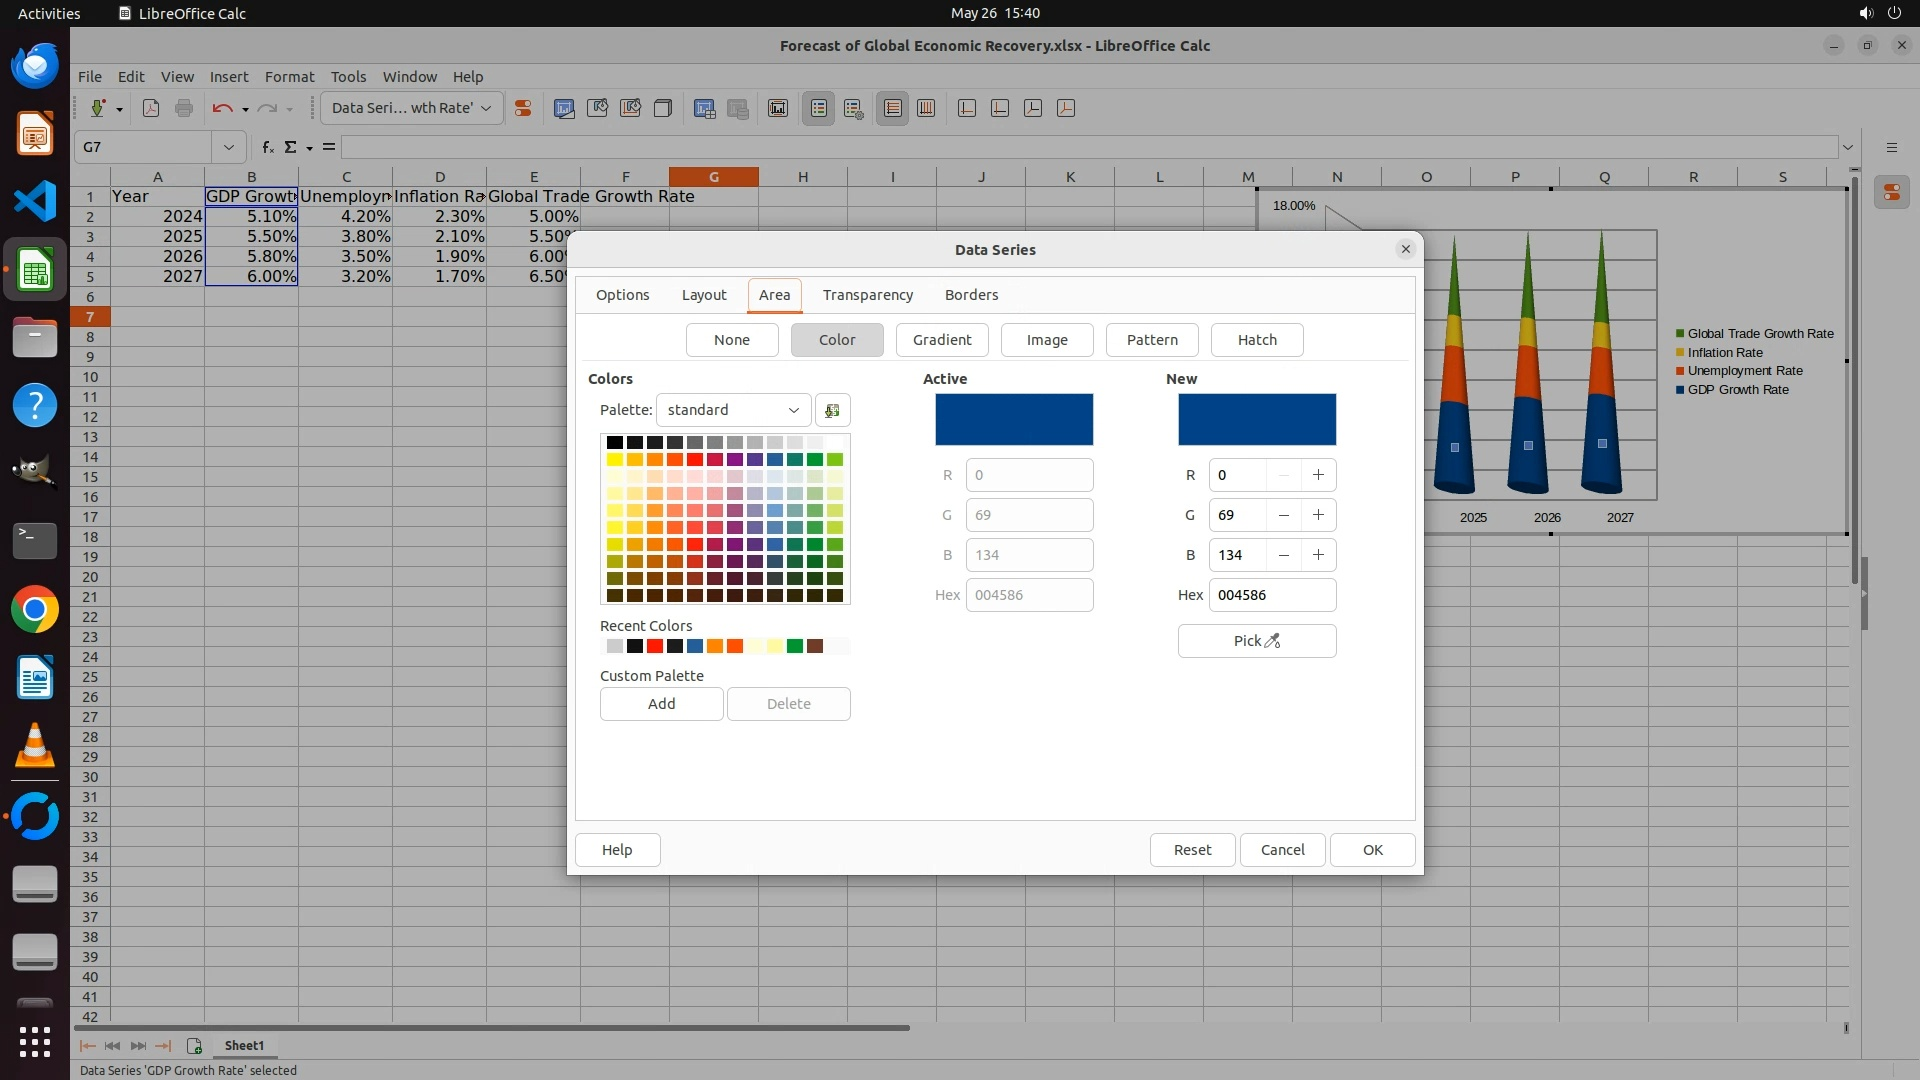Open the sidebar settings hamburger icon
1920x1080 pixels.
[1891, 147]
